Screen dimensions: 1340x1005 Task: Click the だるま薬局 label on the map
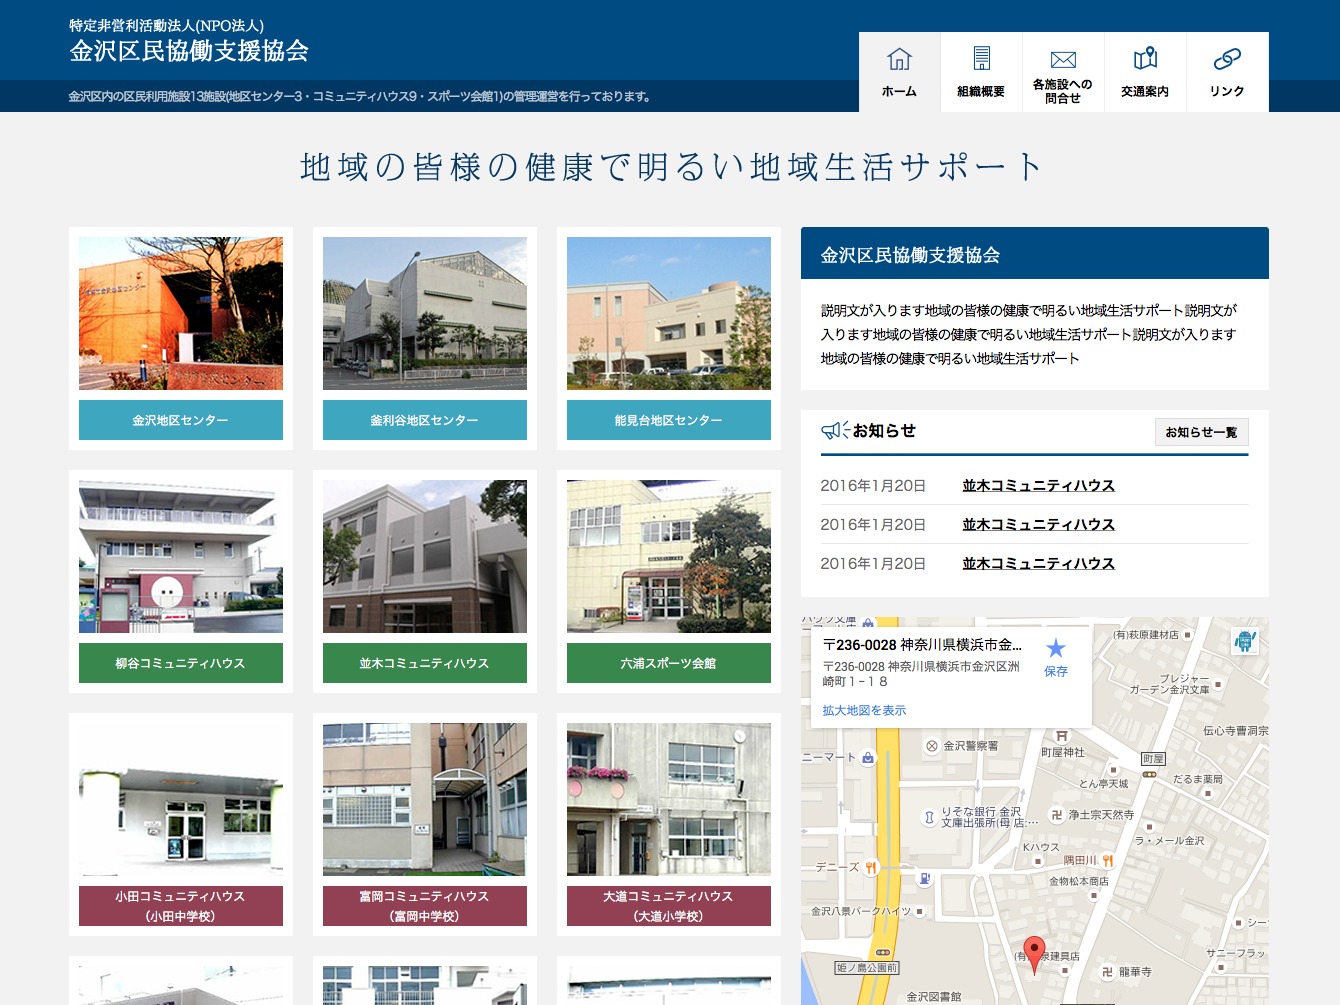[x=1198, y=779]
